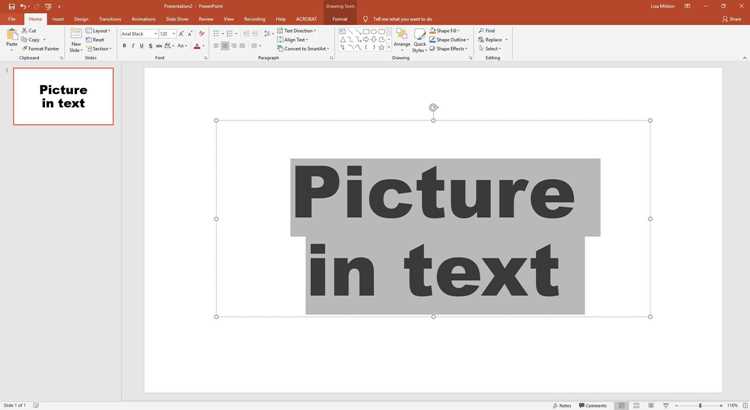Click Increase Font Size icon

[181, 34]
